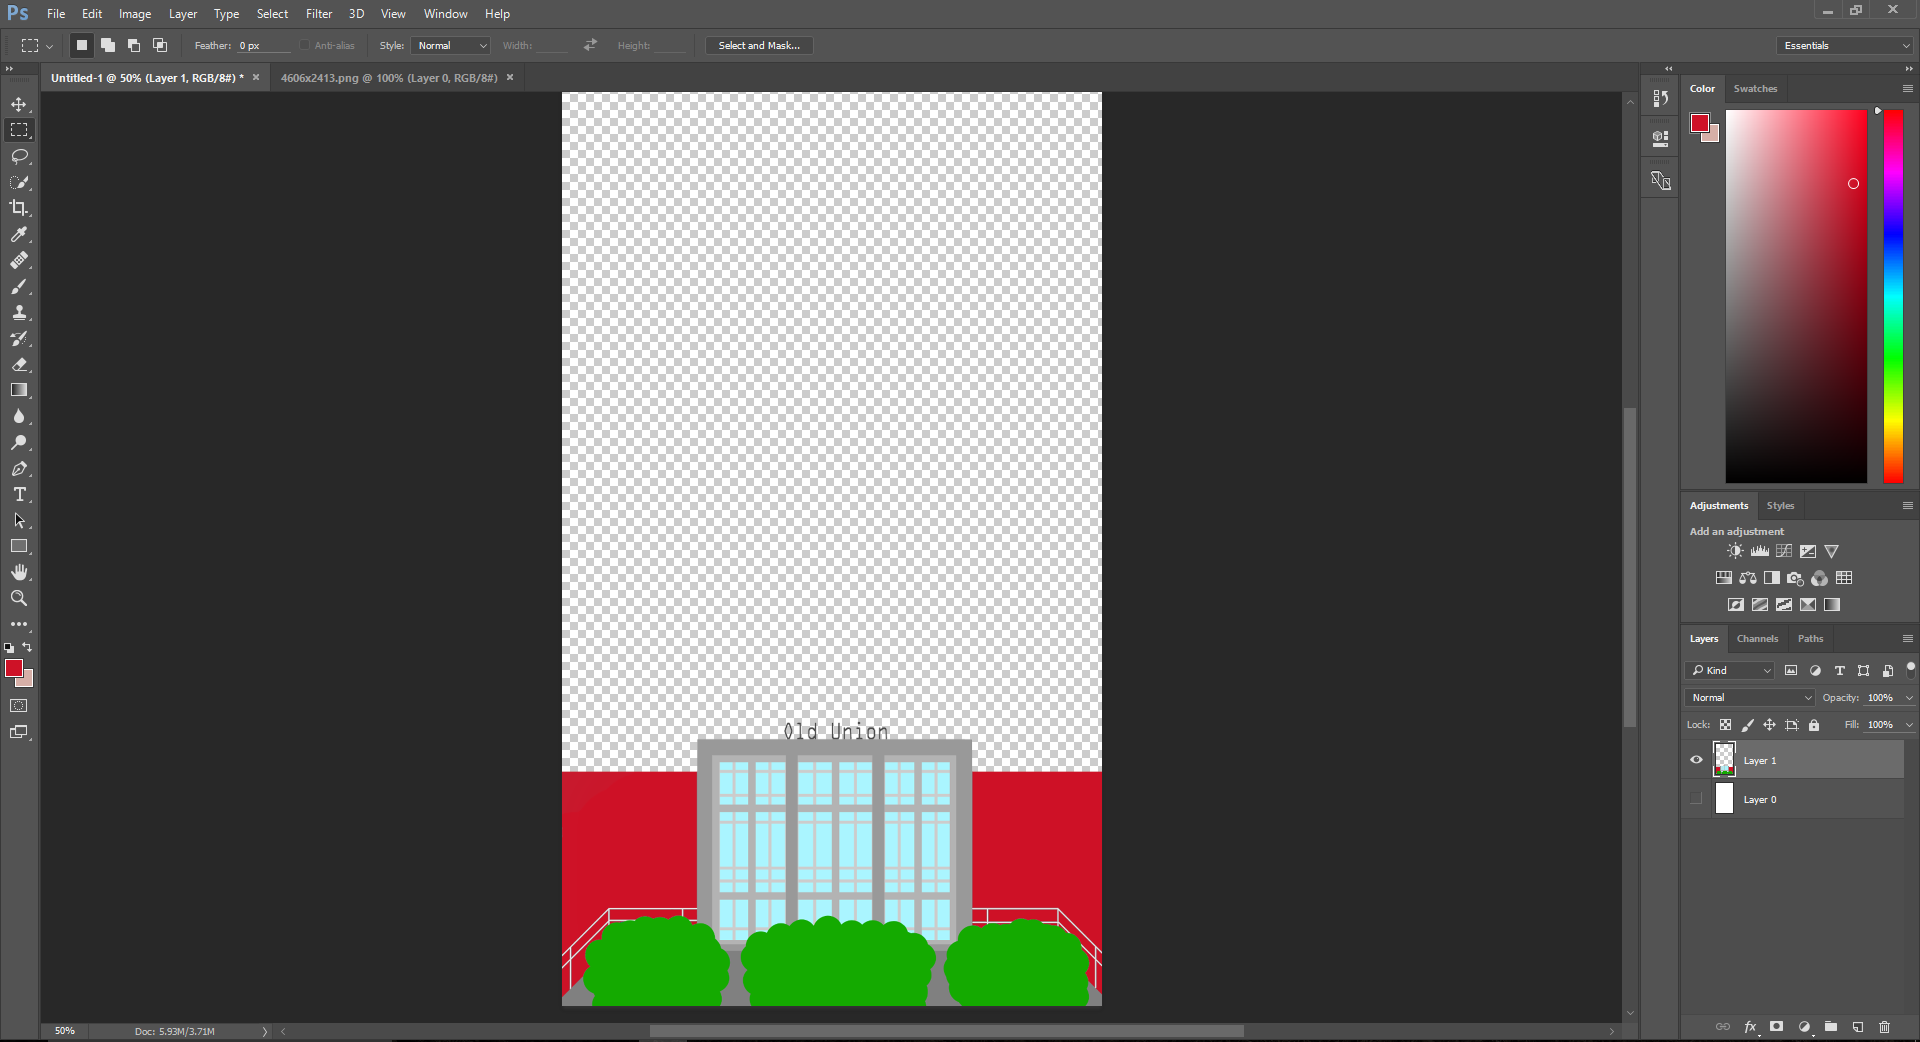This screenshot has height=1042, width=1920.
Task: Click Feather input field
Action: click(263, 46)
